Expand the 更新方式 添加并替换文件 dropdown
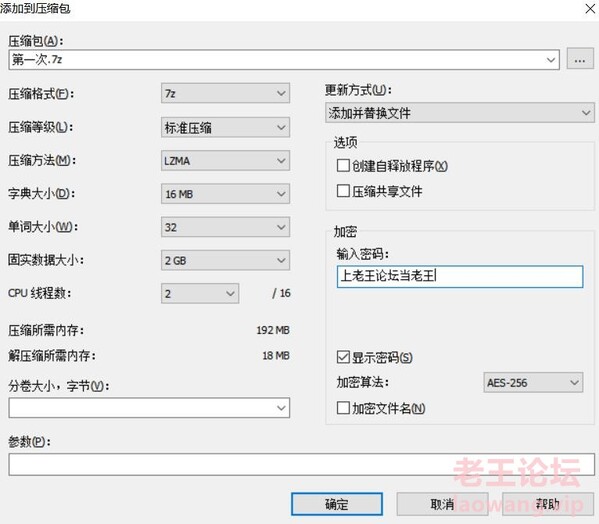 (460, 113)
